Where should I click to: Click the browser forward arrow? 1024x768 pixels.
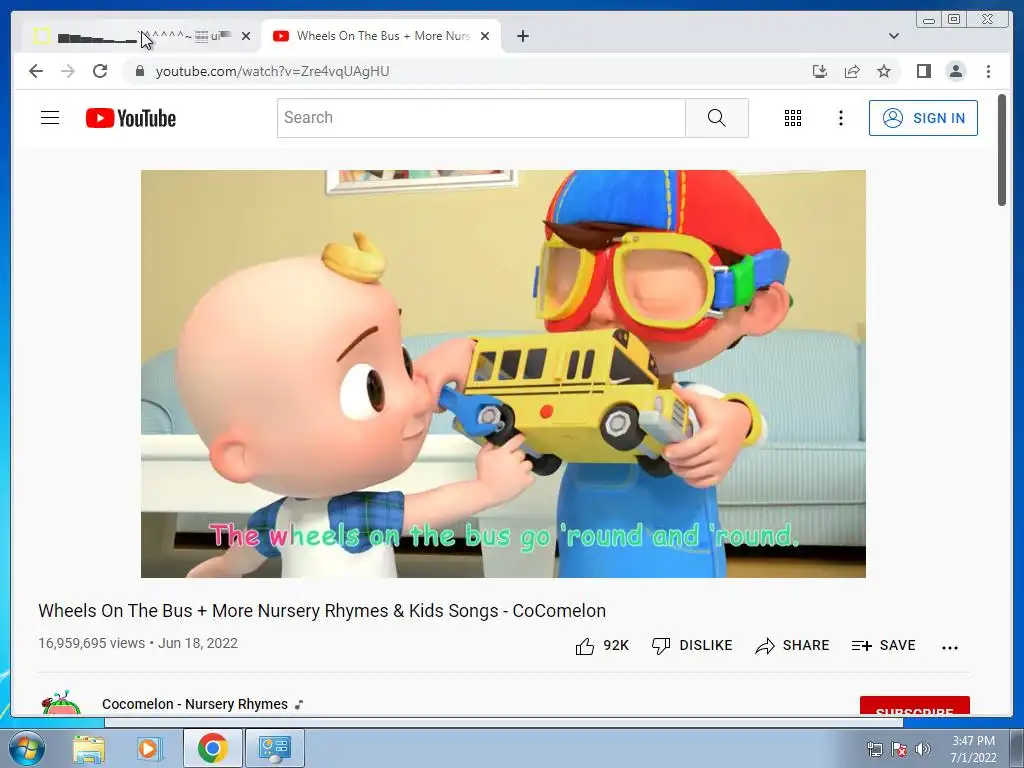[x=68, y=71]
